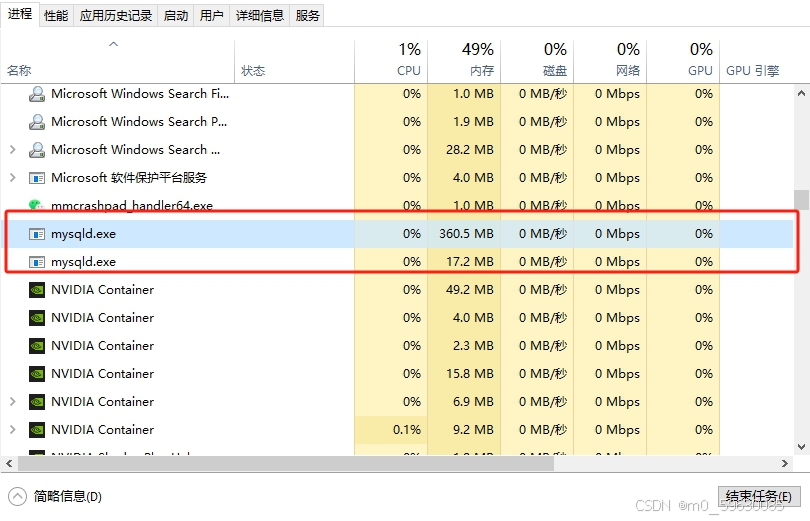Select Microsoft Windows Search P... row text
Viewport: 810px width, 521px height.
(x=139, y=121)
